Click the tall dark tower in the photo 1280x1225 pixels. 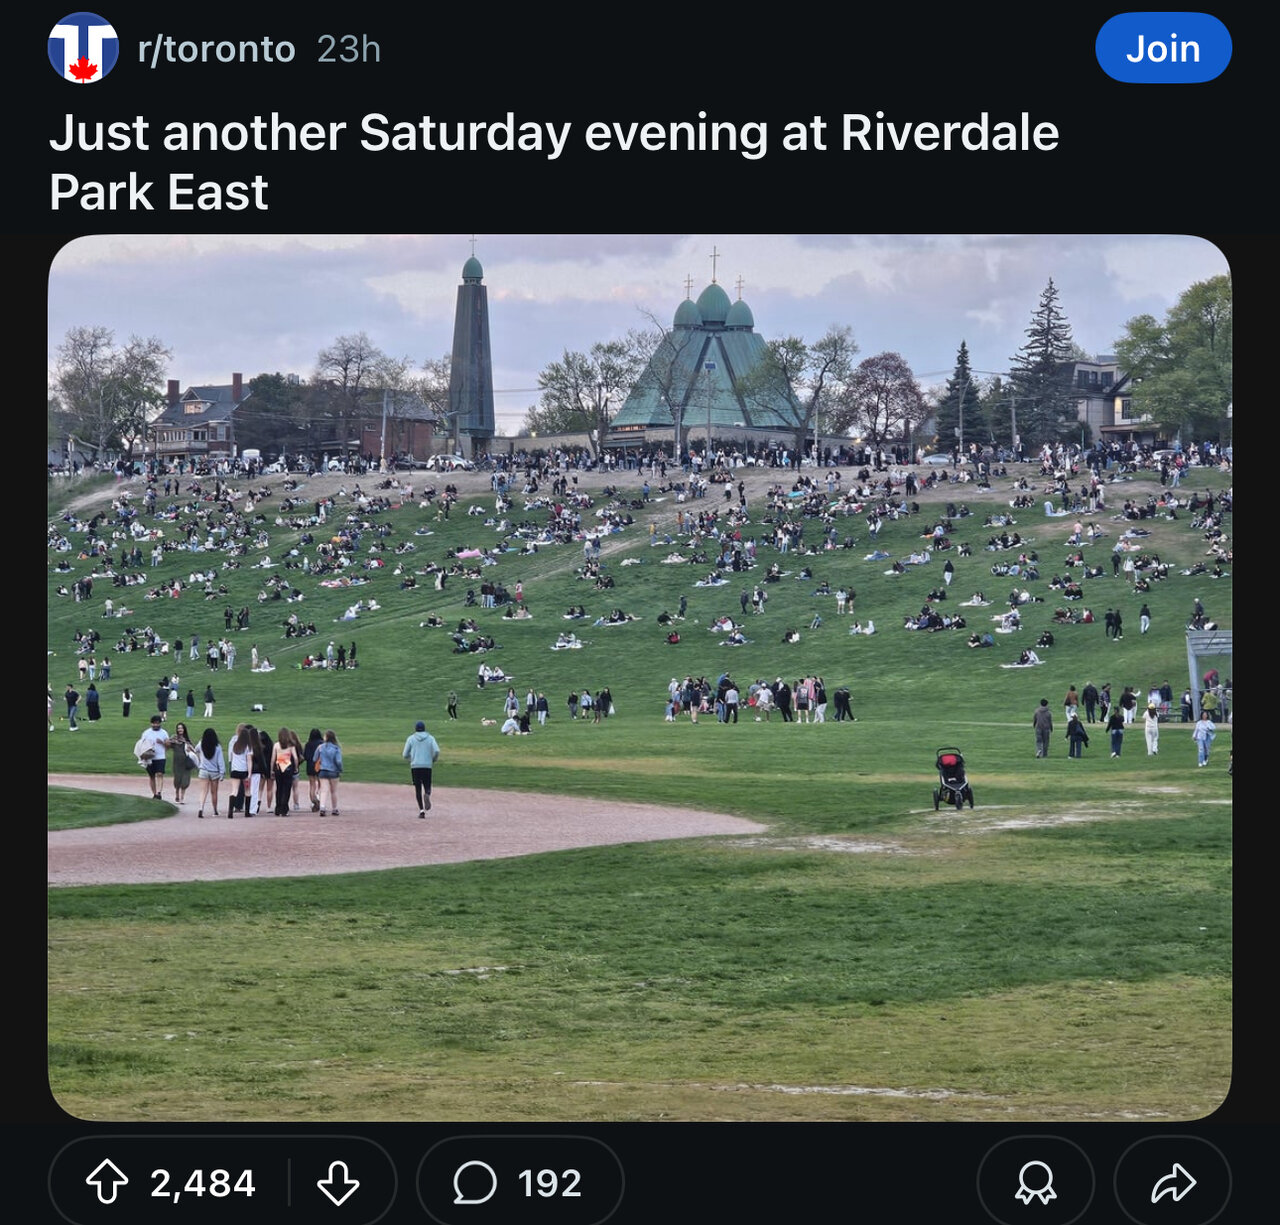471,350
